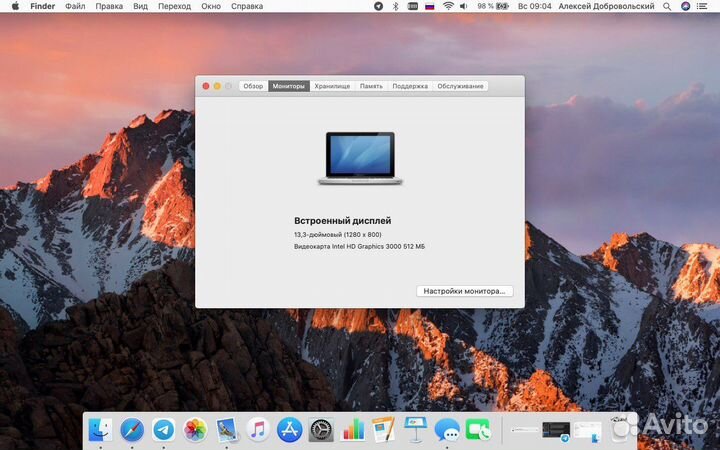This screenshot has width=720, height=450.
Task: Open System Preferences from the Dock
Action: point(321,430)
